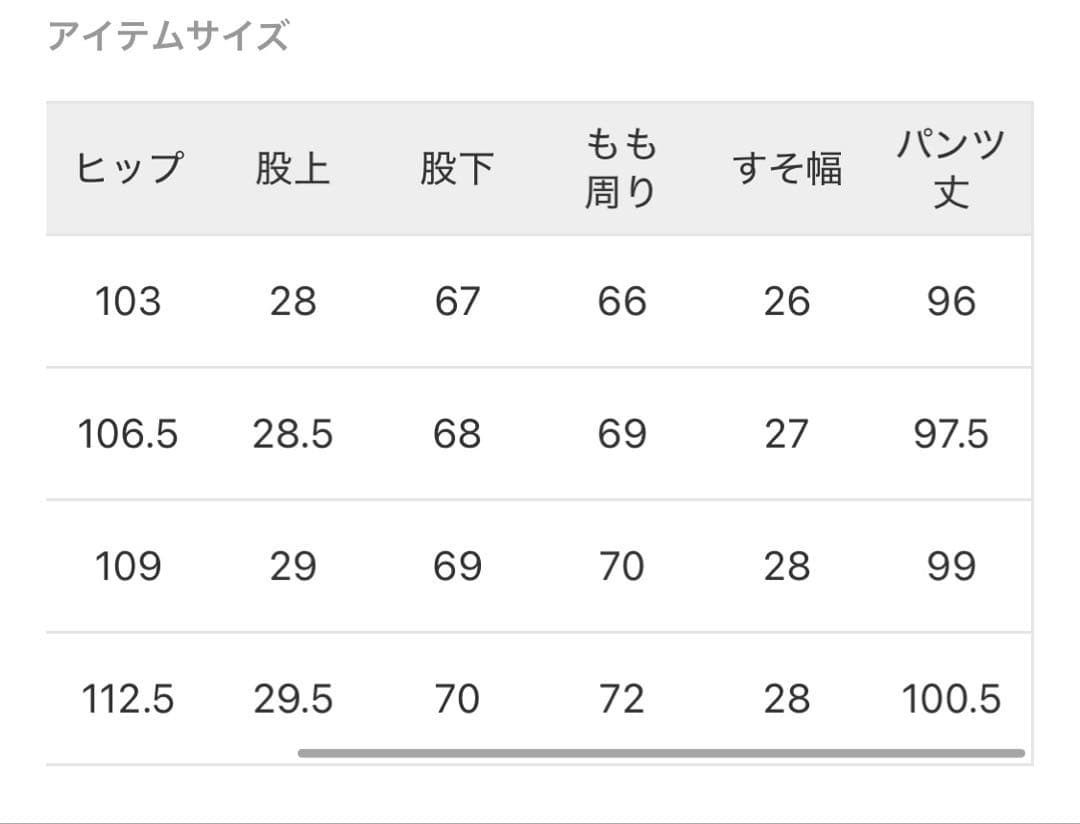Click the hip value 106.5

point(128,434)
